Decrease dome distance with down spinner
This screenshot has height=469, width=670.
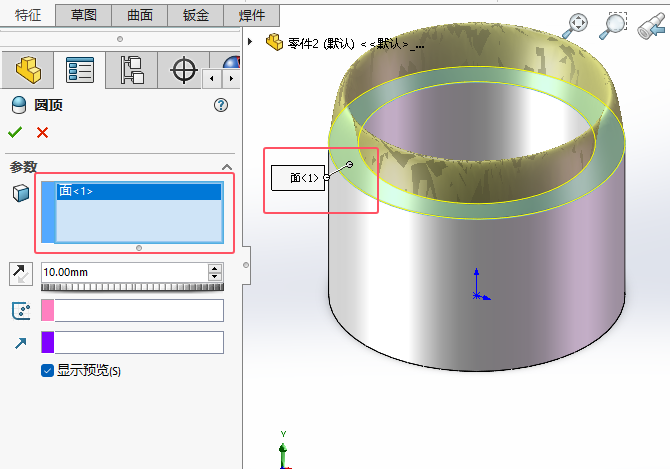215,276
